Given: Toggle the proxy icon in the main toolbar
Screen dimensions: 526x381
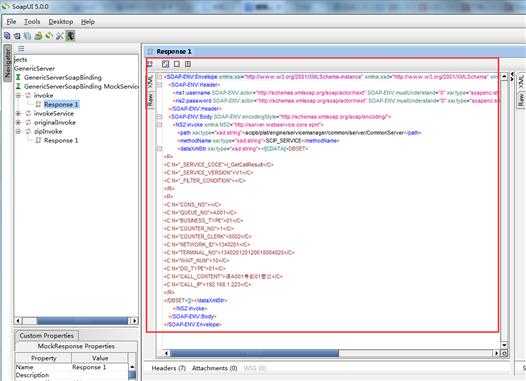Looking at the screenshot, I should [x=70, y=36].
